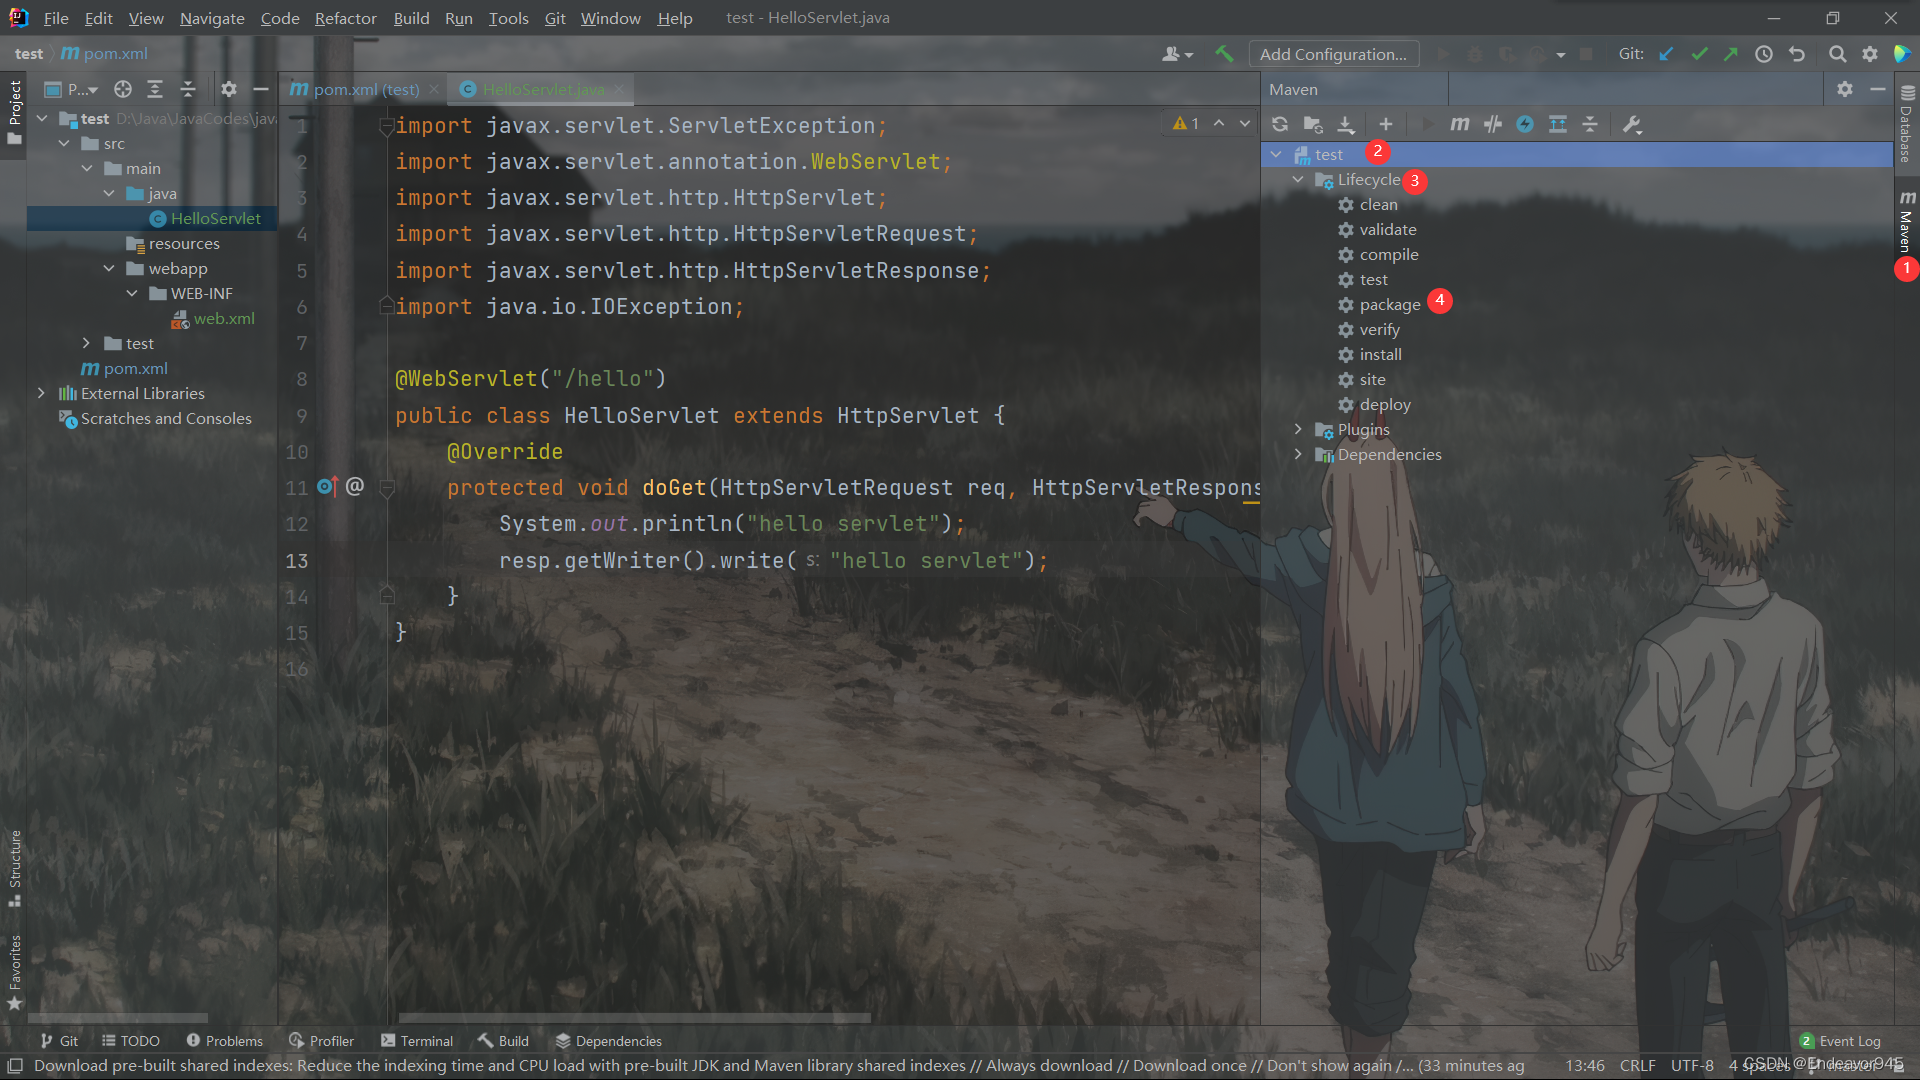Click editor horizontal scrollbar
1920x1080 pixels.
point(634,1018)
